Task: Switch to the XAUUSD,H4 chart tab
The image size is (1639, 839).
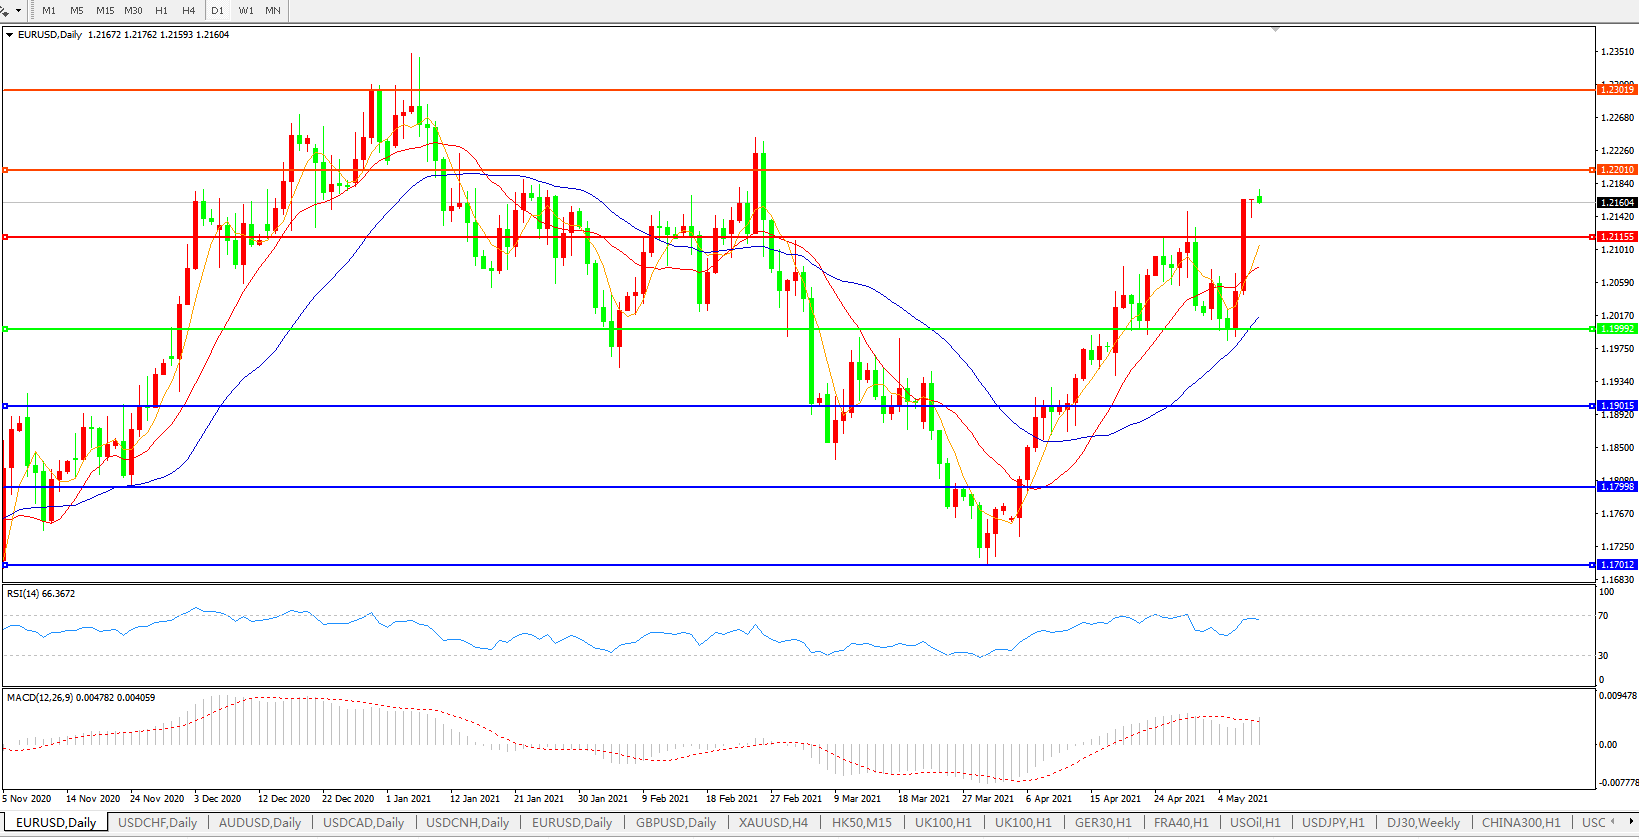Action: pos(773,823)
